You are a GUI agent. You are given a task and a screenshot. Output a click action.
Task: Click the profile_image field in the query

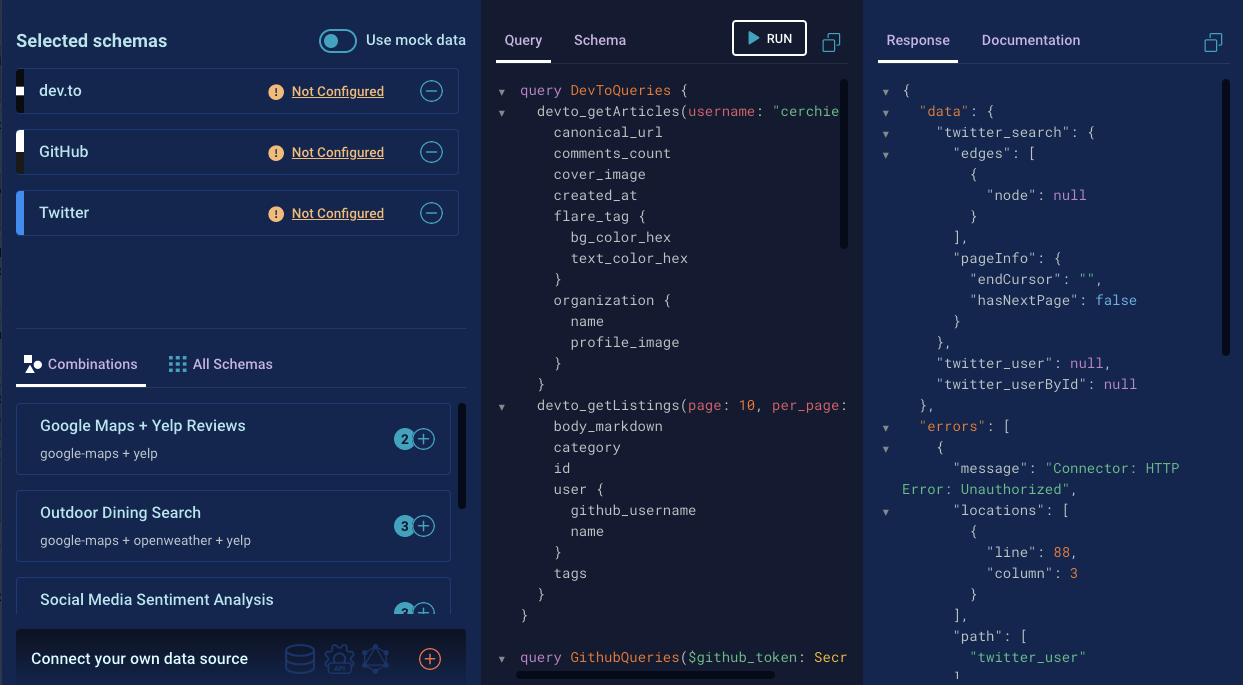[x=625, y=343]
